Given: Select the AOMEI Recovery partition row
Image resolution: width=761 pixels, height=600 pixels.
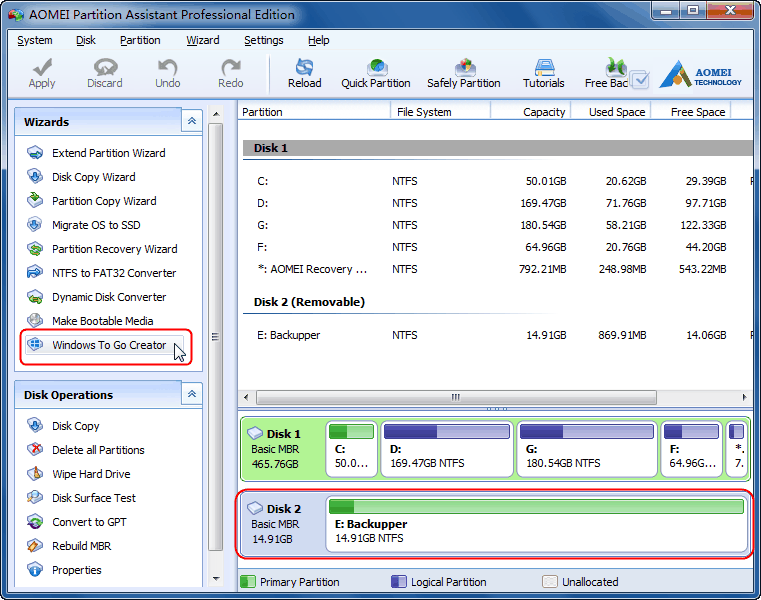Looking at the screenshot, I should [497, 269].
